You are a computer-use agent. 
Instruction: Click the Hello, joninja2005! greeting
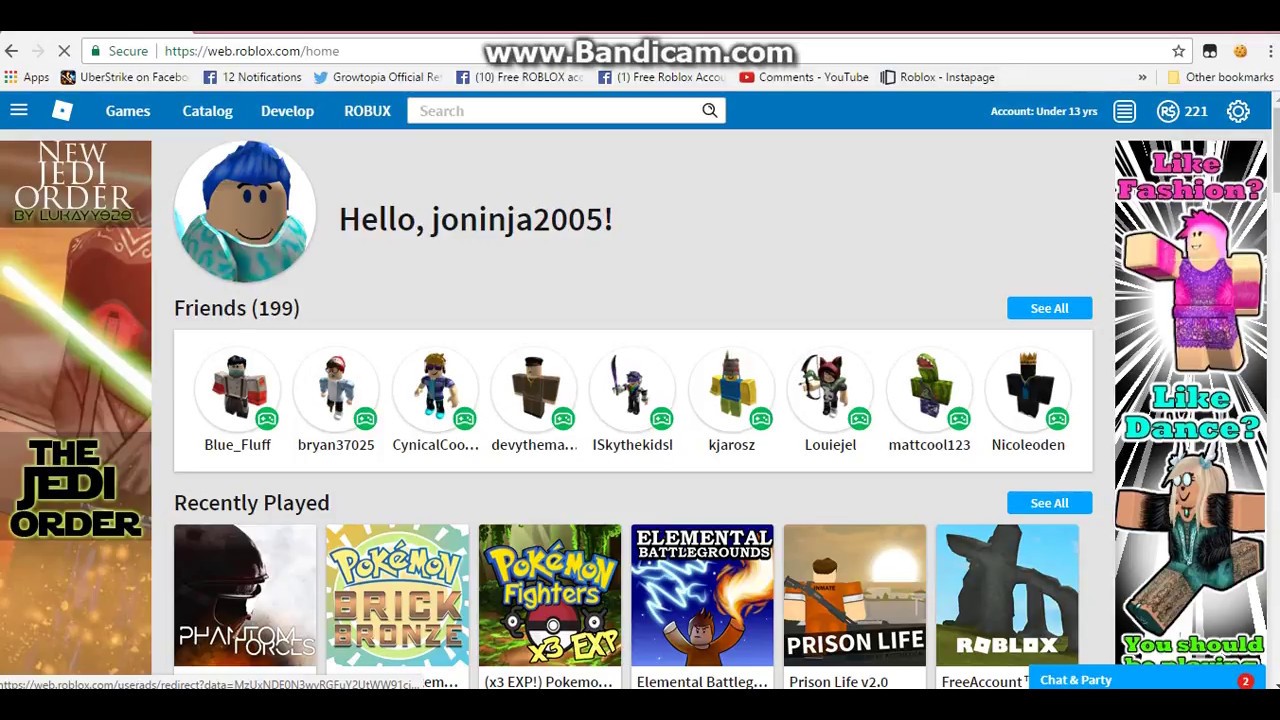pos(476,219)
